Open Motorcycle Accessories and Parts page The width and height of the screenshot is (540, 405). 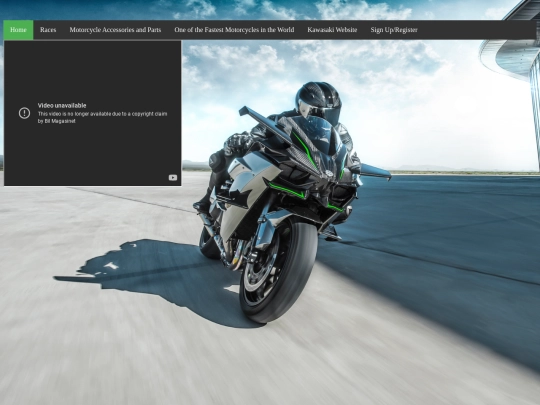tap(115, 30)
